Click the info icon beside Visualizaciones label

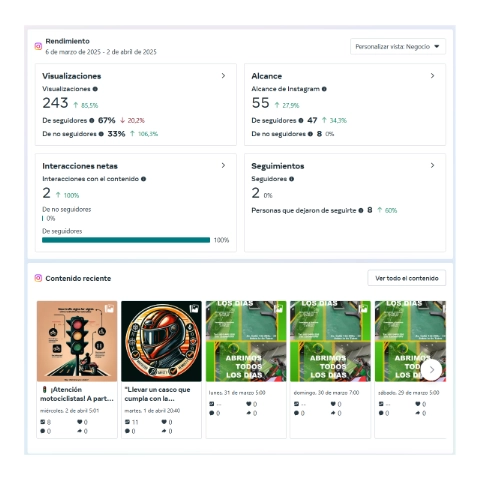[95, 89]
